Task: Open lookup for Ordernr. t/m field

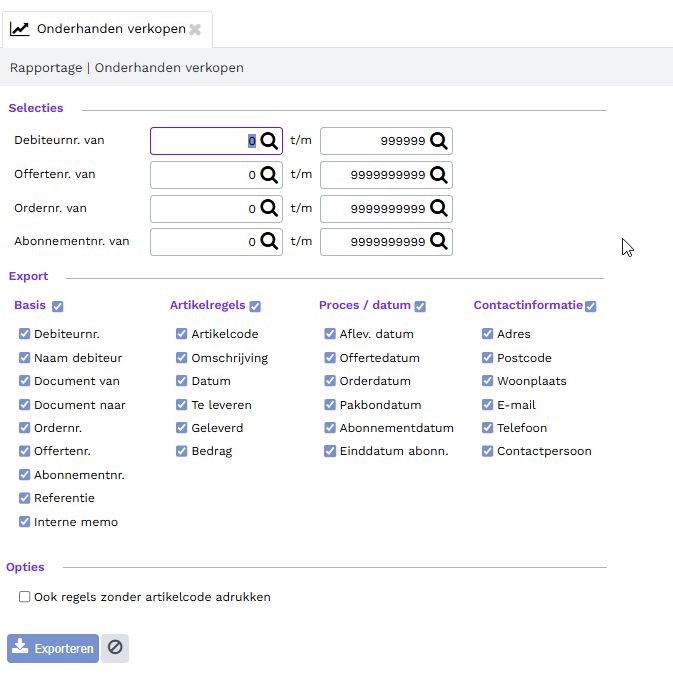Action: pos(439,208)
